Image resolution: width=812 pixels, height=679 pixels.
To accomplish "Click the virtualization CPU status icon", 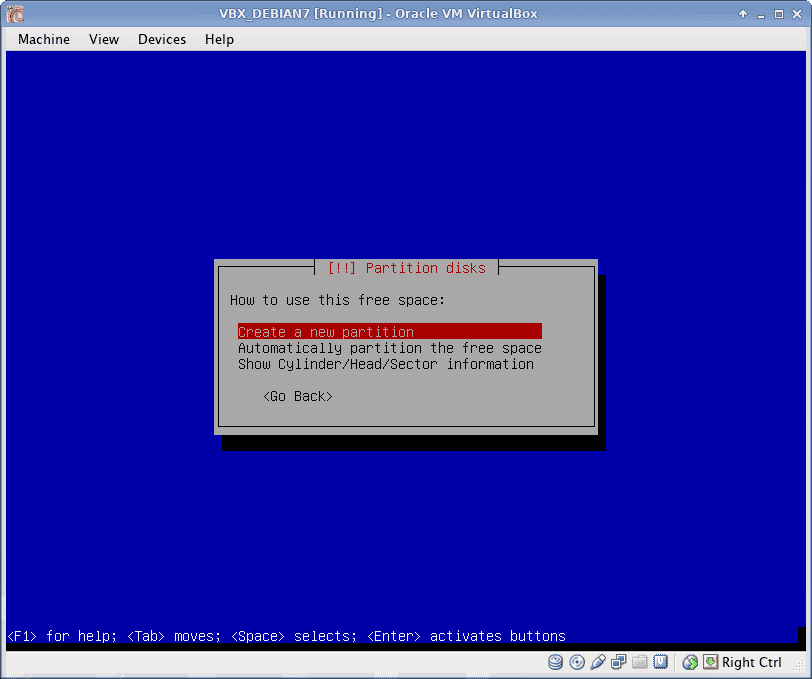I will coord(661,662).
